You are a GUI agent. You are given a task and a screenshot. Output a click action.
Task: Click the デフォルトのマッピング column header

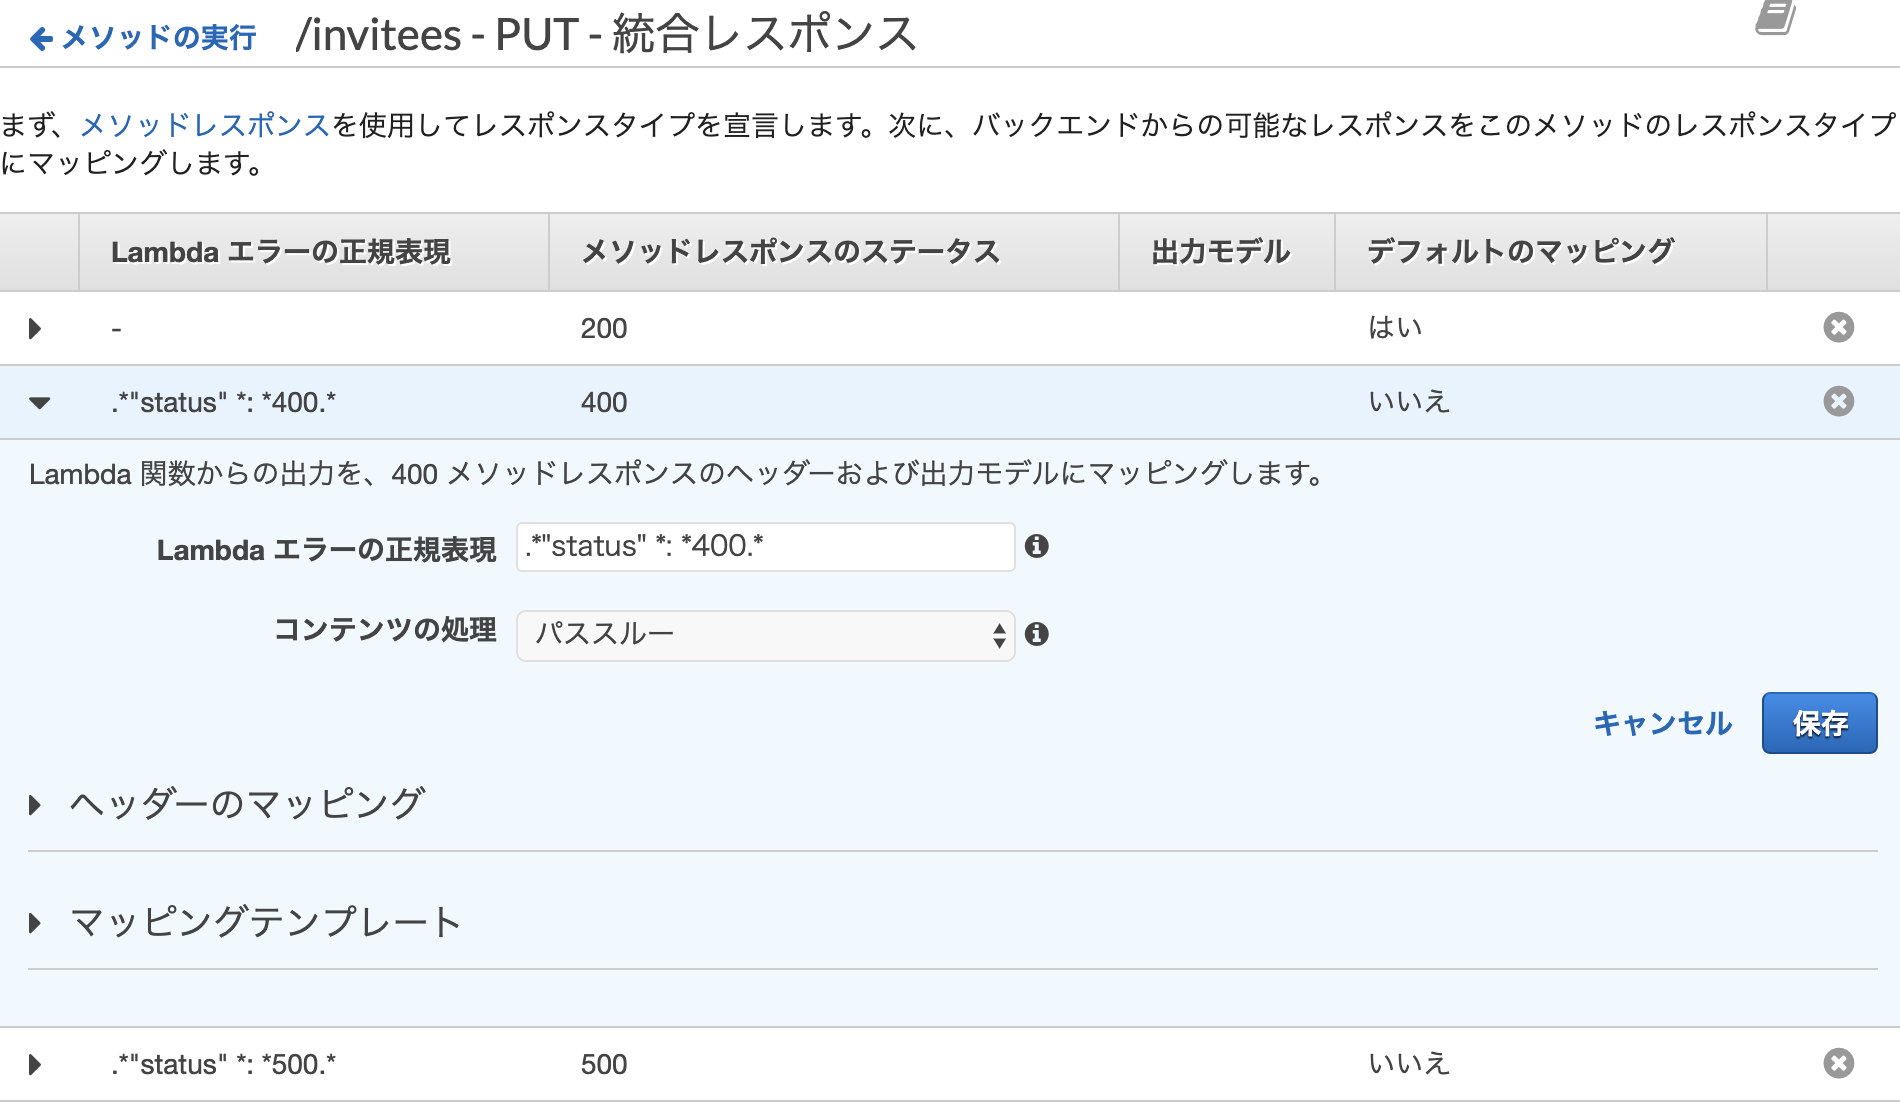coord(1520,252)
